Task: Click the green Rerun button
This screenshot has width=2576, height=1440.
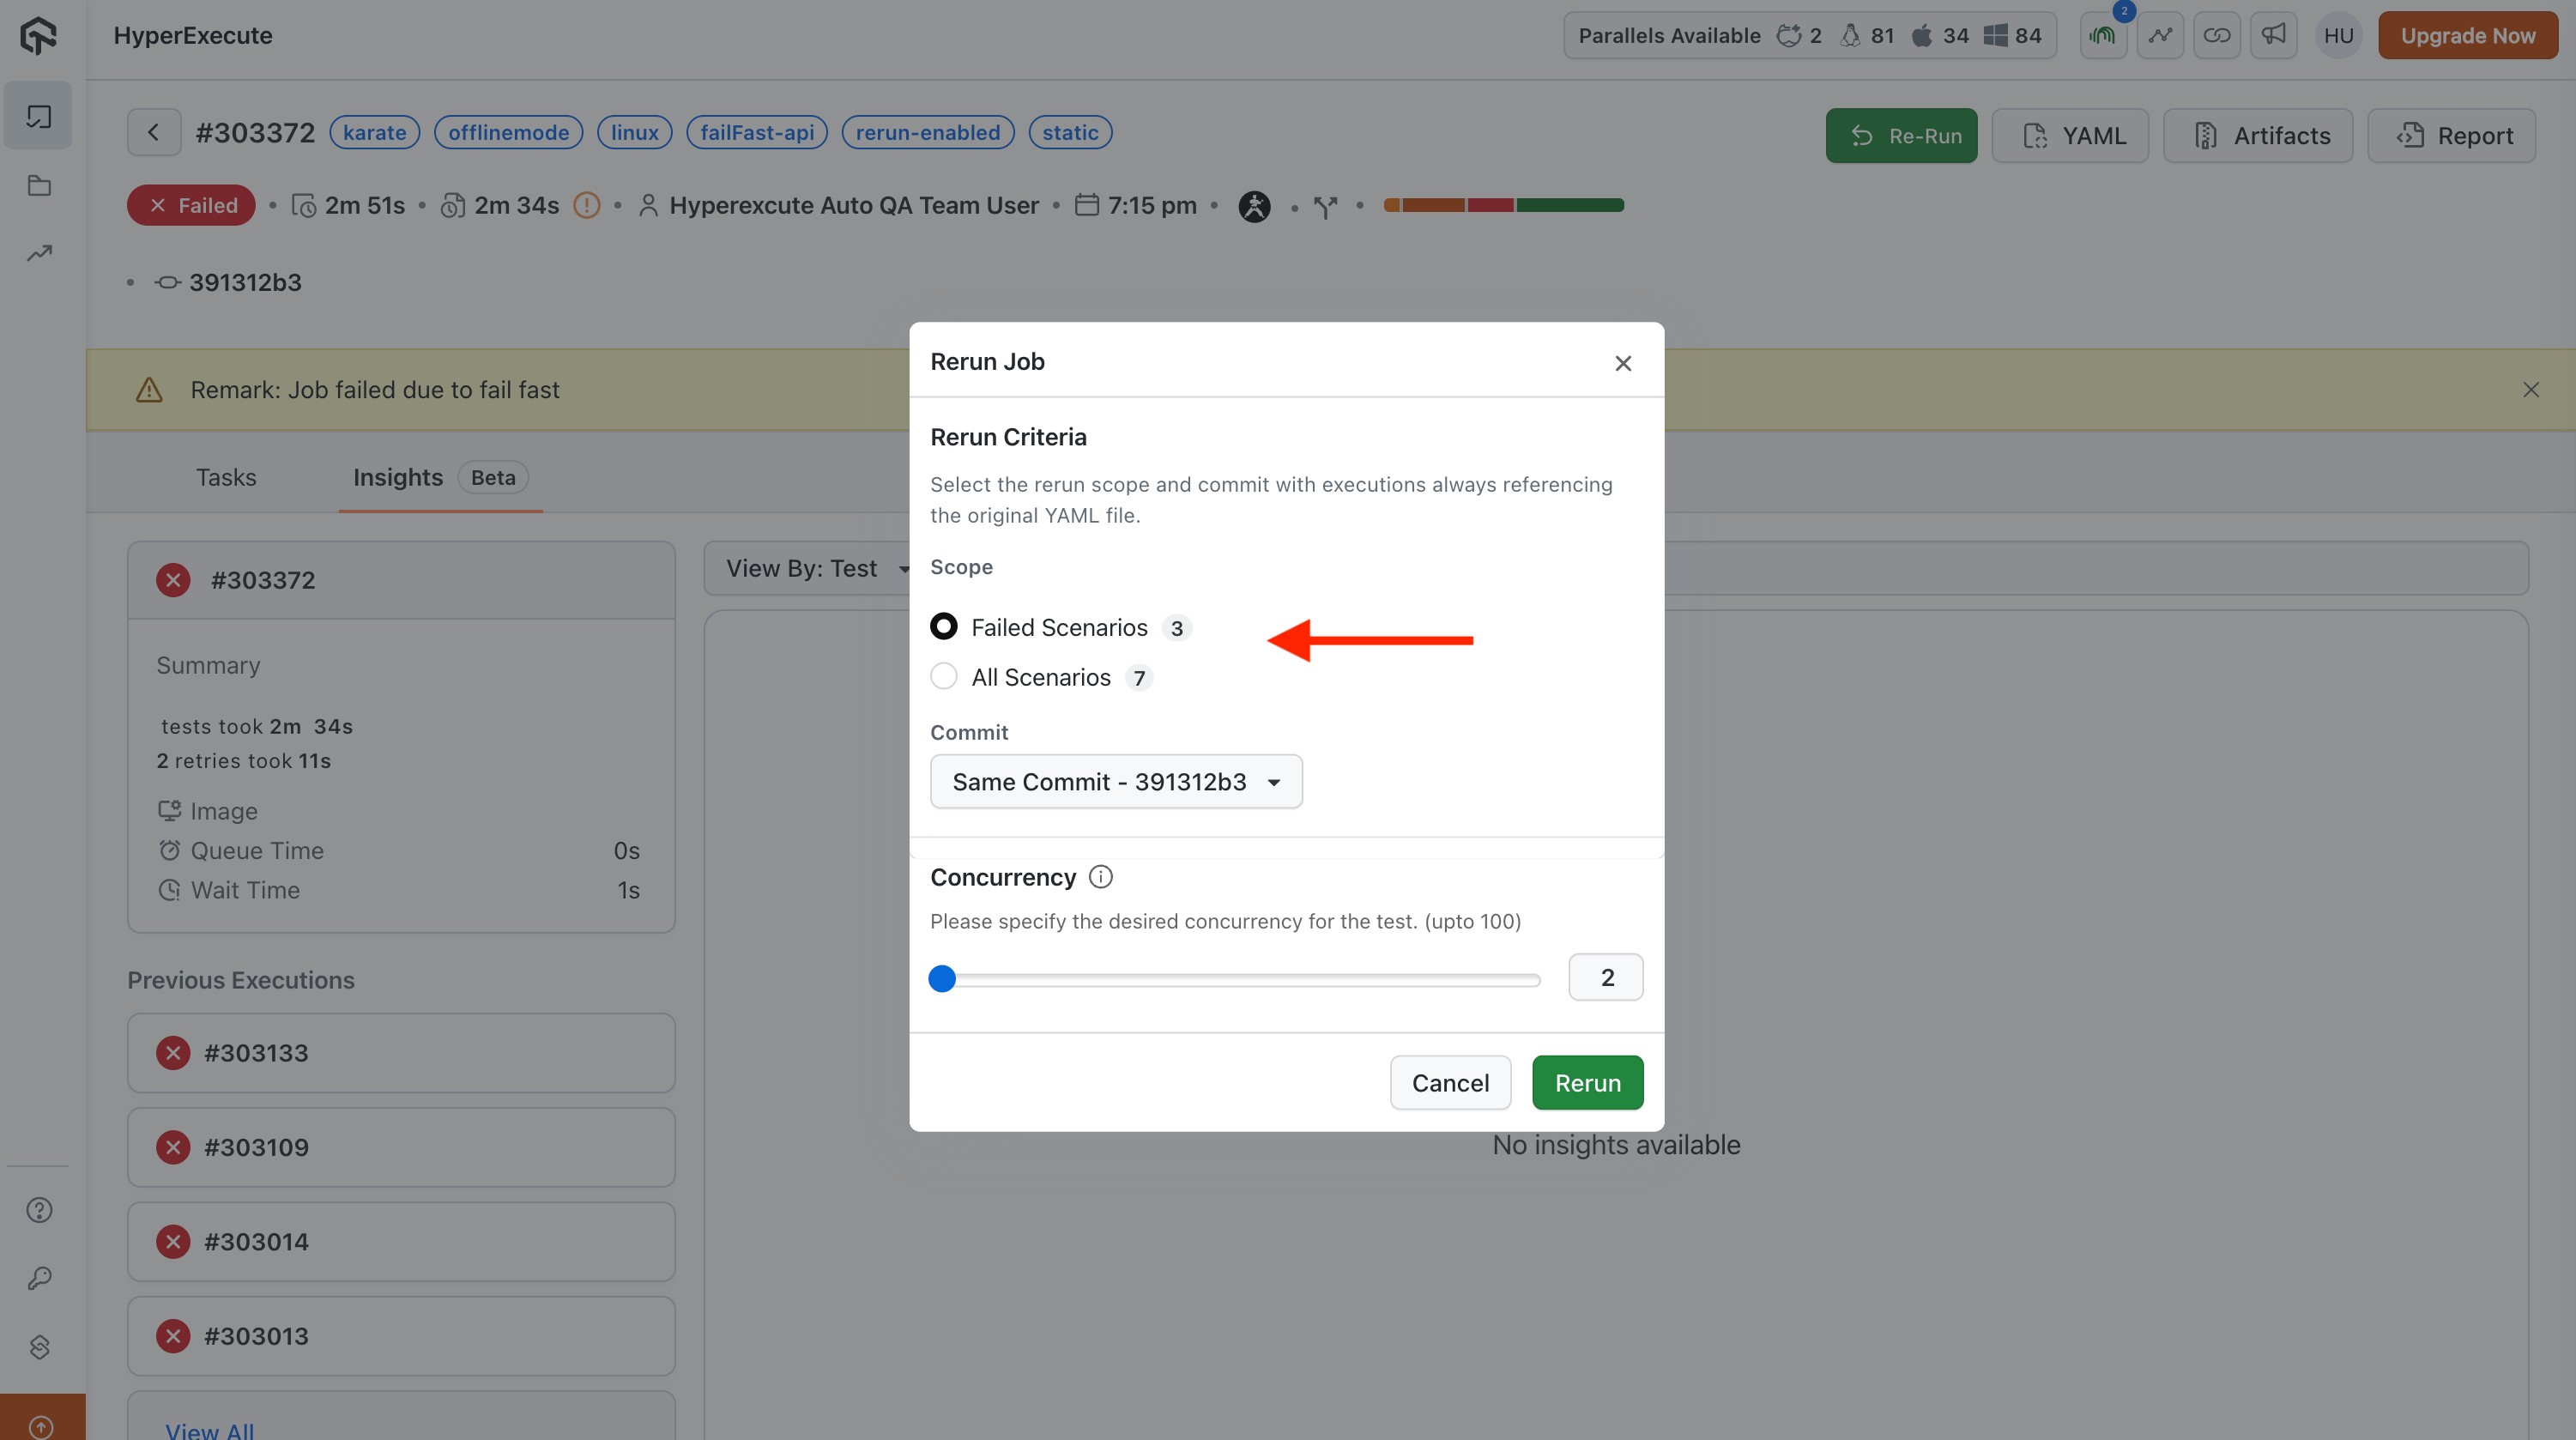Action: (x=1587, y=1082)
